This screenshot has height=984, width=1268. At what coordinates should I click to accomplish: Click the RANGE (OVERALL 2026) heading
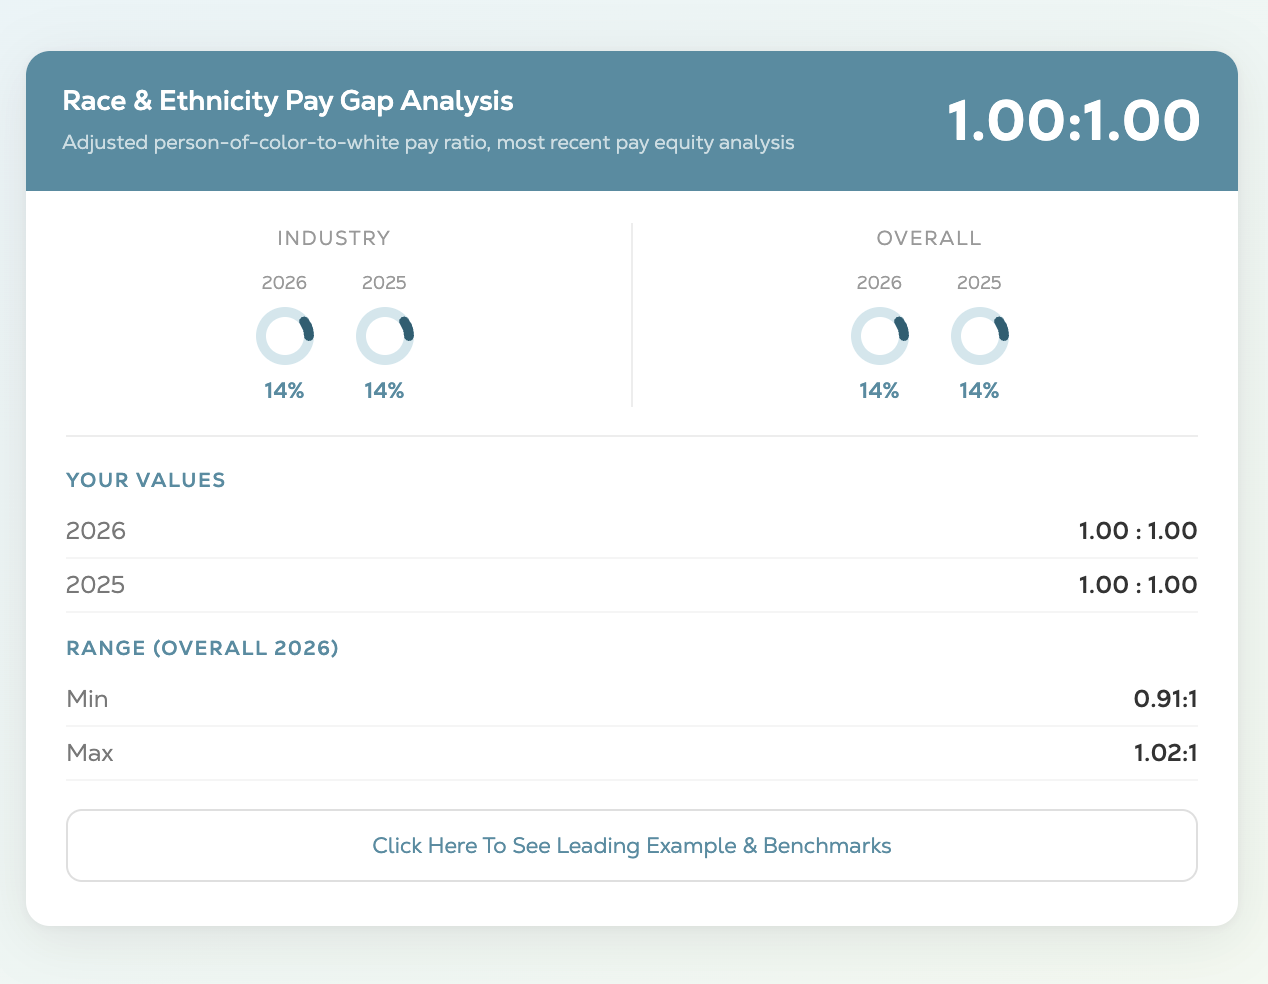[203, 648]
